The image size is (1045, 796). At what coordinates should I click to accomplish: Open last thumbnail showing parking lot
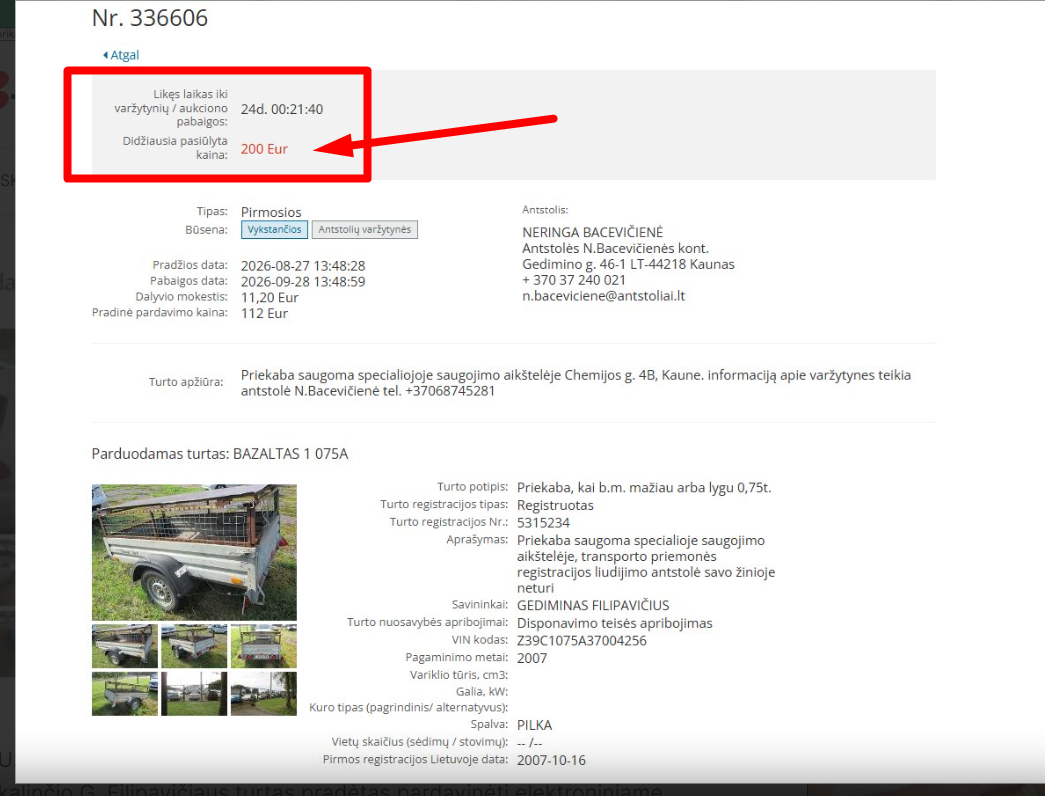click(x=263, y=694)
